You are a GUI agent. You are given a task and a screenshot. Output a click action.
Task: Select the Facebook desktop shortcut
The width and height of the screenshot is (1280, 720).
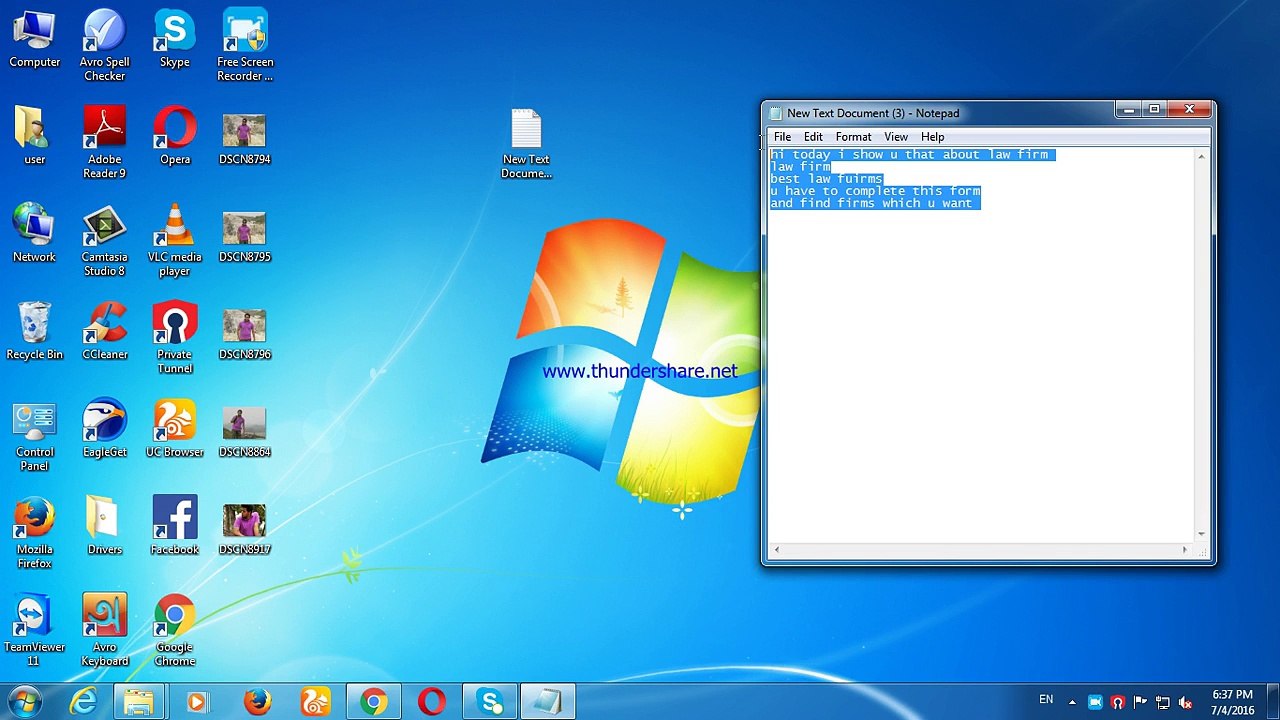175,527
